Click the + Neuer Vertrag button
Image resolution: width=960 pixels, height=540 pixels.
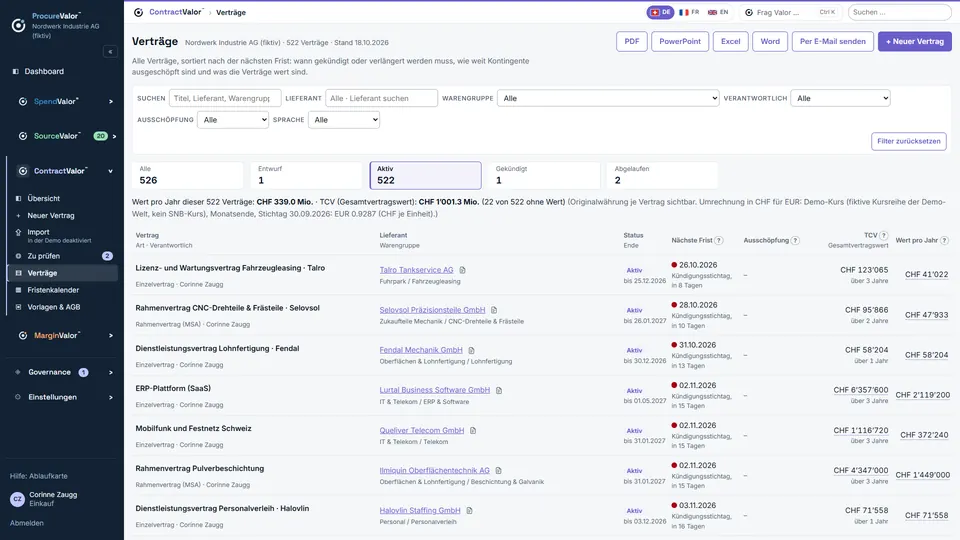coord(915,42)
